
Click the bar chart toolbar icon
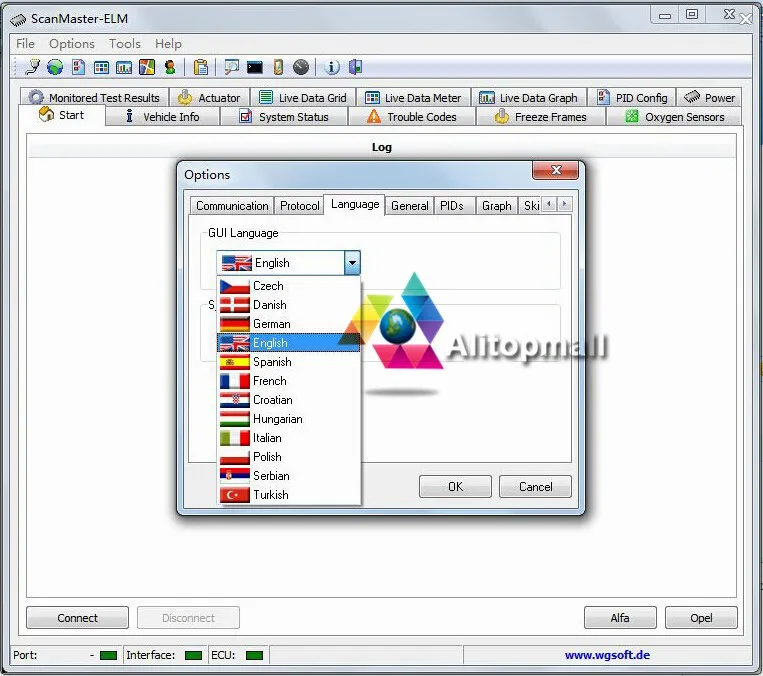pyautogui.click(x=124, y=67)
